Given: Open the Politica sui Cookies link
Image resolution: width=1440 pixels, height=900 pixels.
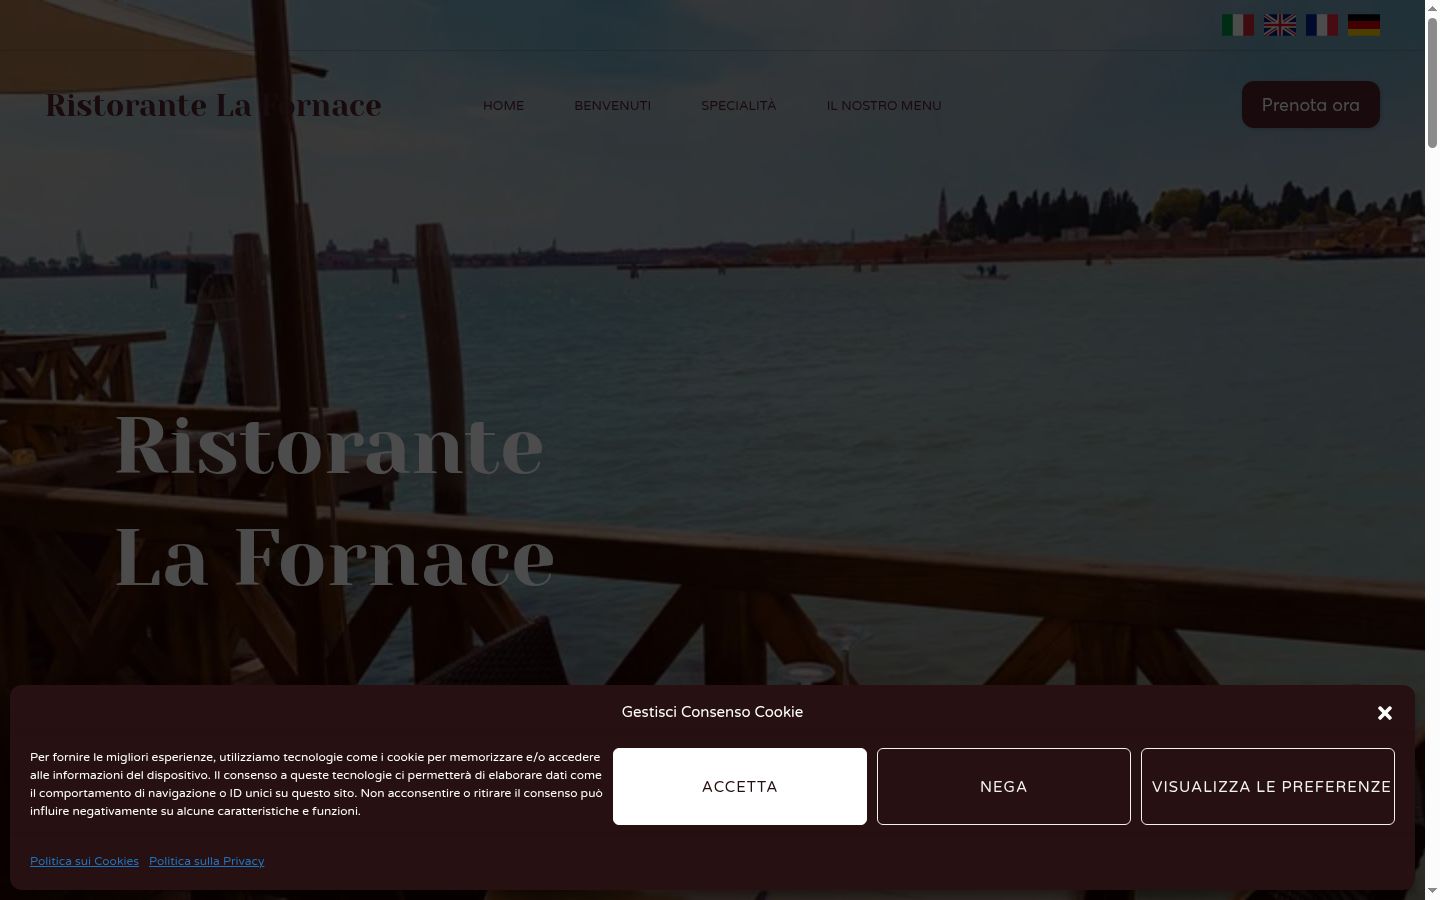Looking at the screenshot, I should [84, 861].
